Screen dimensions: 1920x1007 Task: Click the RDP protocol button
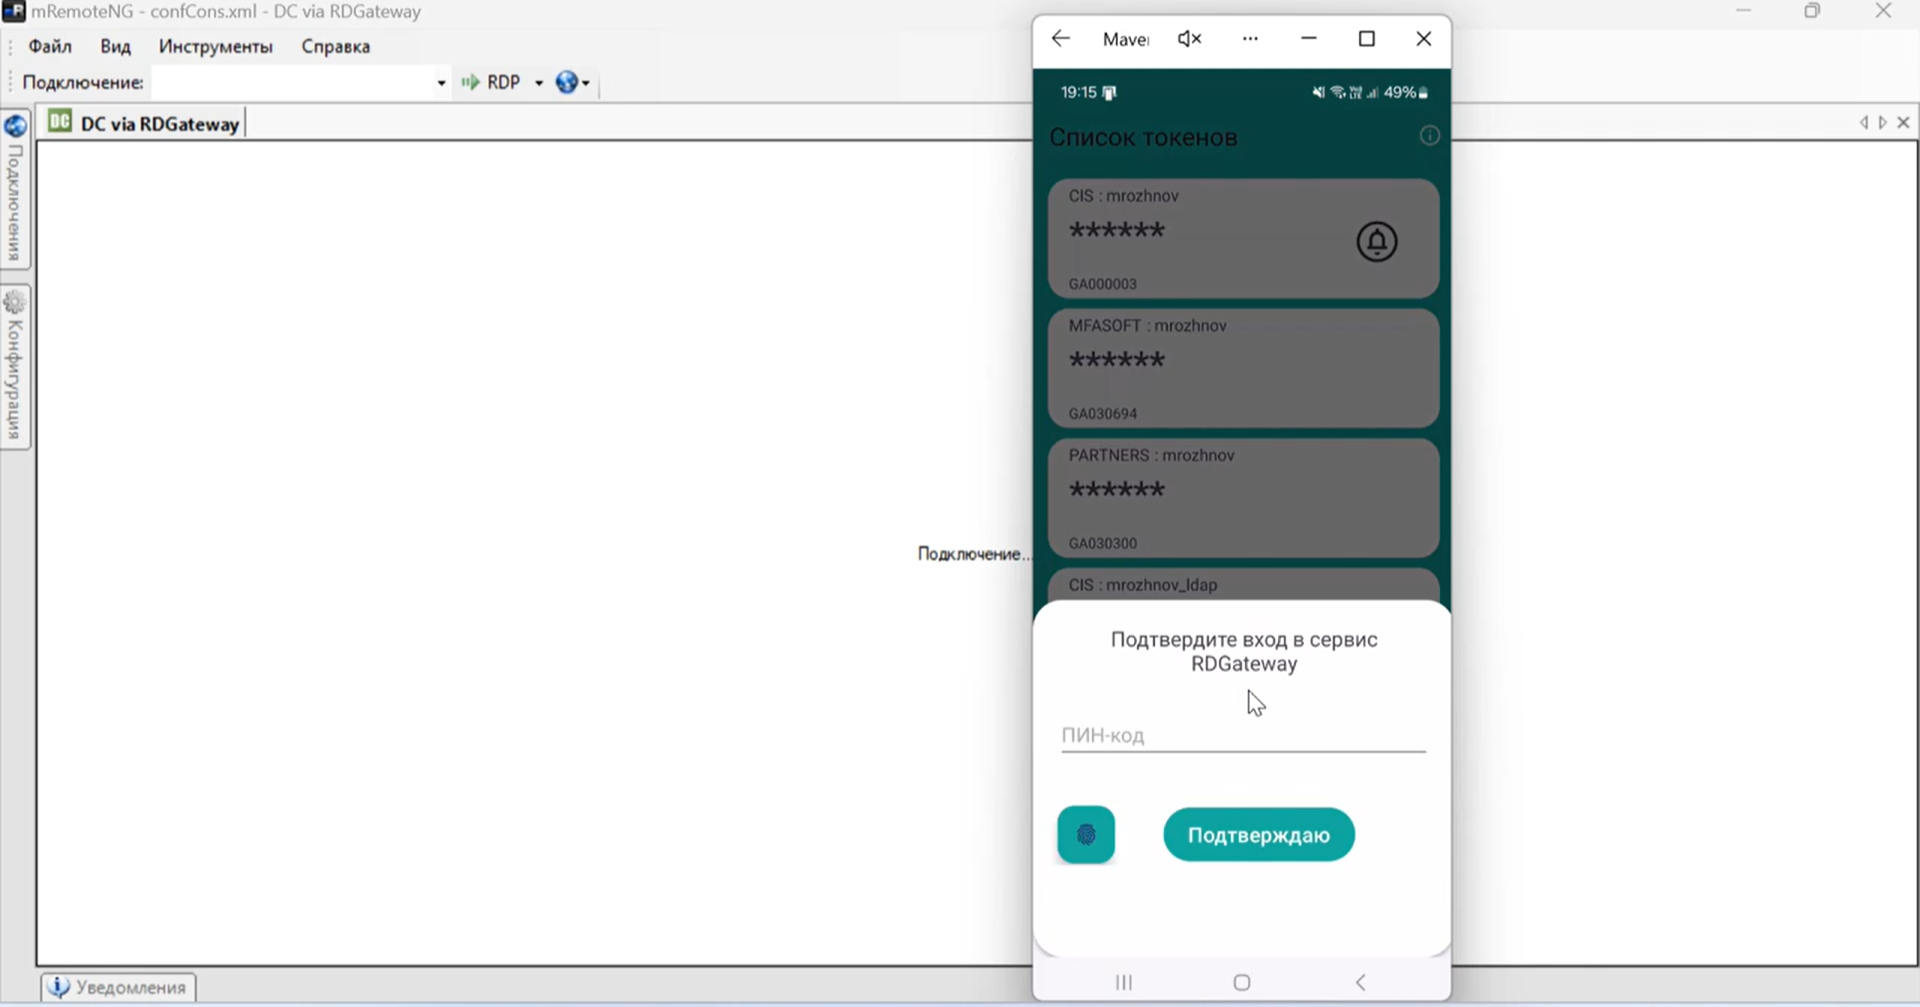click(492, 83)
